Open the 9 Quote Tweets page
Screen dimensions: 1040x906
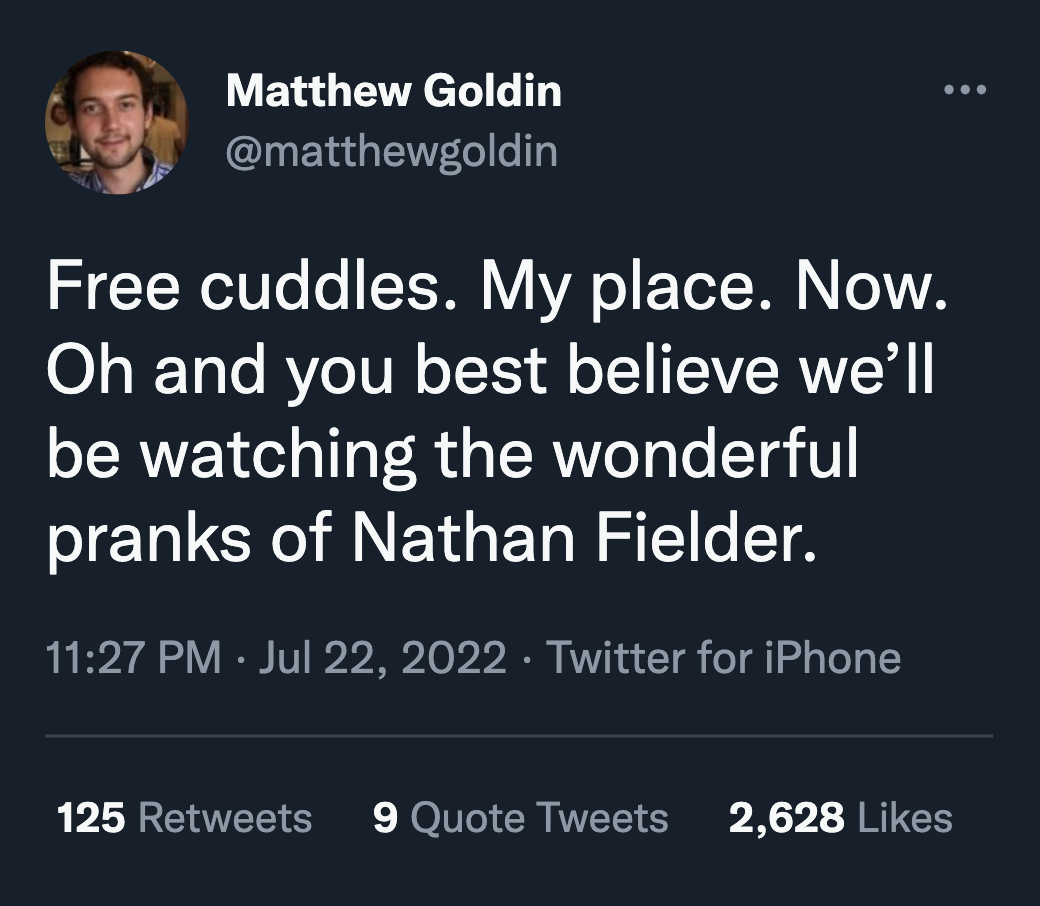pyautogui.click(x=521, y=818)
